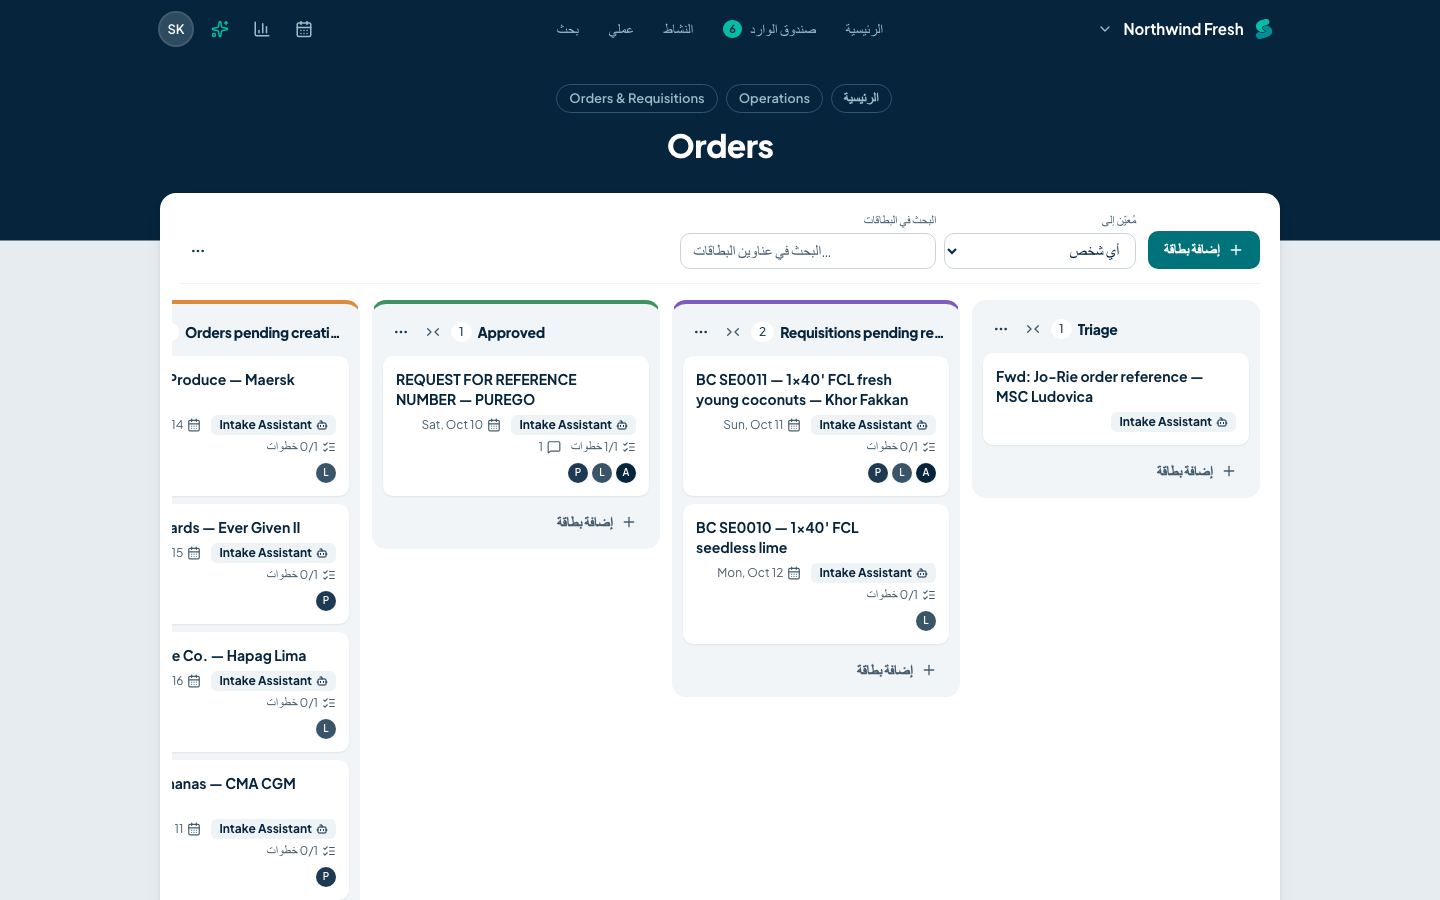Collapse the Approved column
The height and width of the screenshot is (900, 1440).
click(x=433, y=332)
